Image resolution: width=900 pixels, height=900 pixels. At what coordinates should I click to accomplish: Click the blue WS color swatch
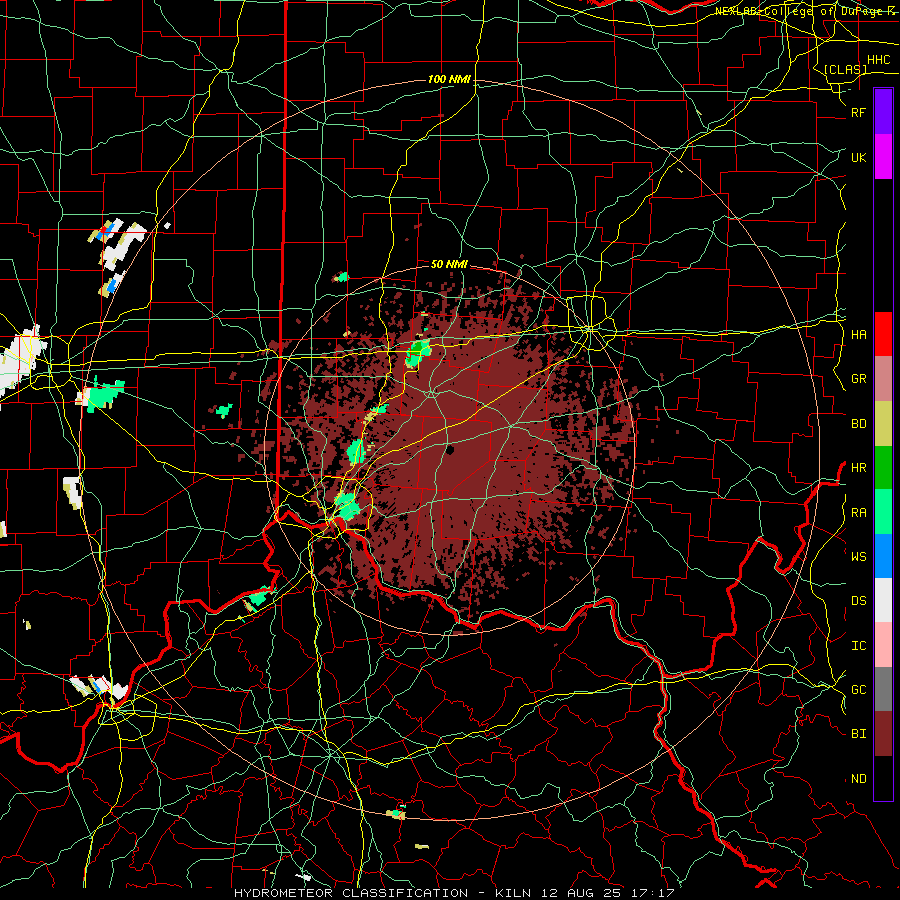(x=883, y=556)
